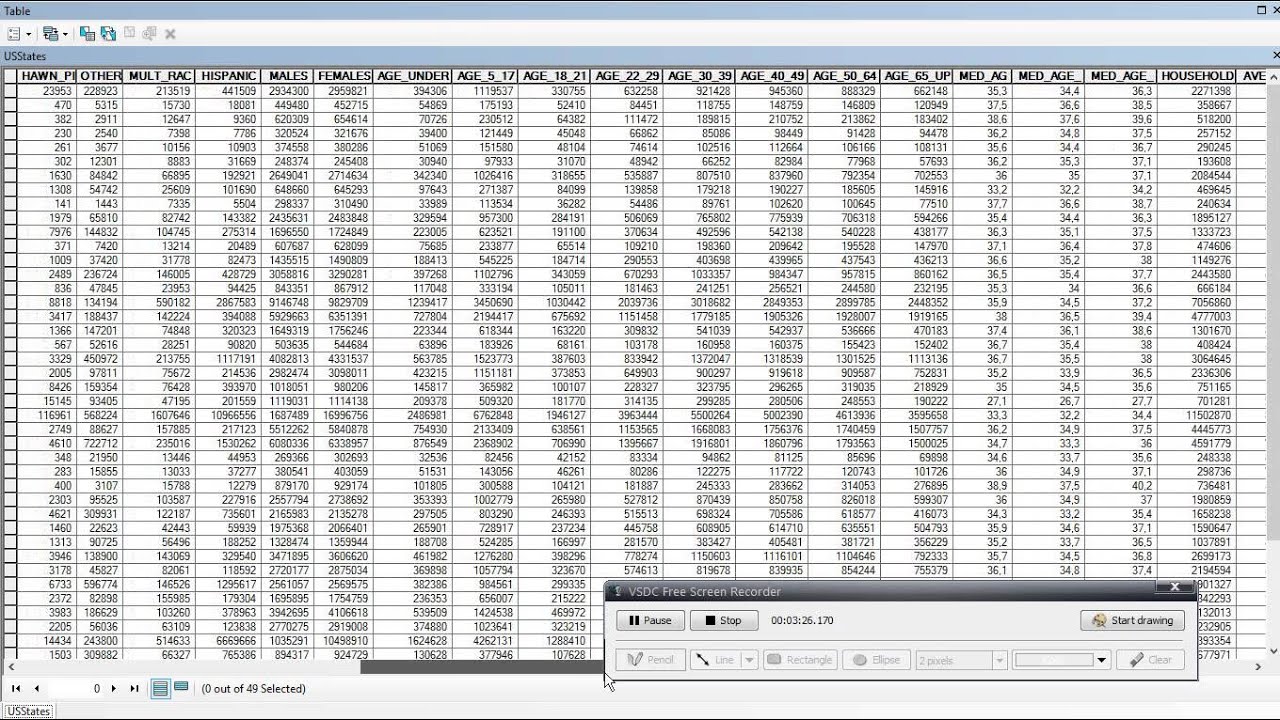Open the drawing color picker dropdown
This screenshot has height=720, width=1280.
click(x=1101, y=660)
